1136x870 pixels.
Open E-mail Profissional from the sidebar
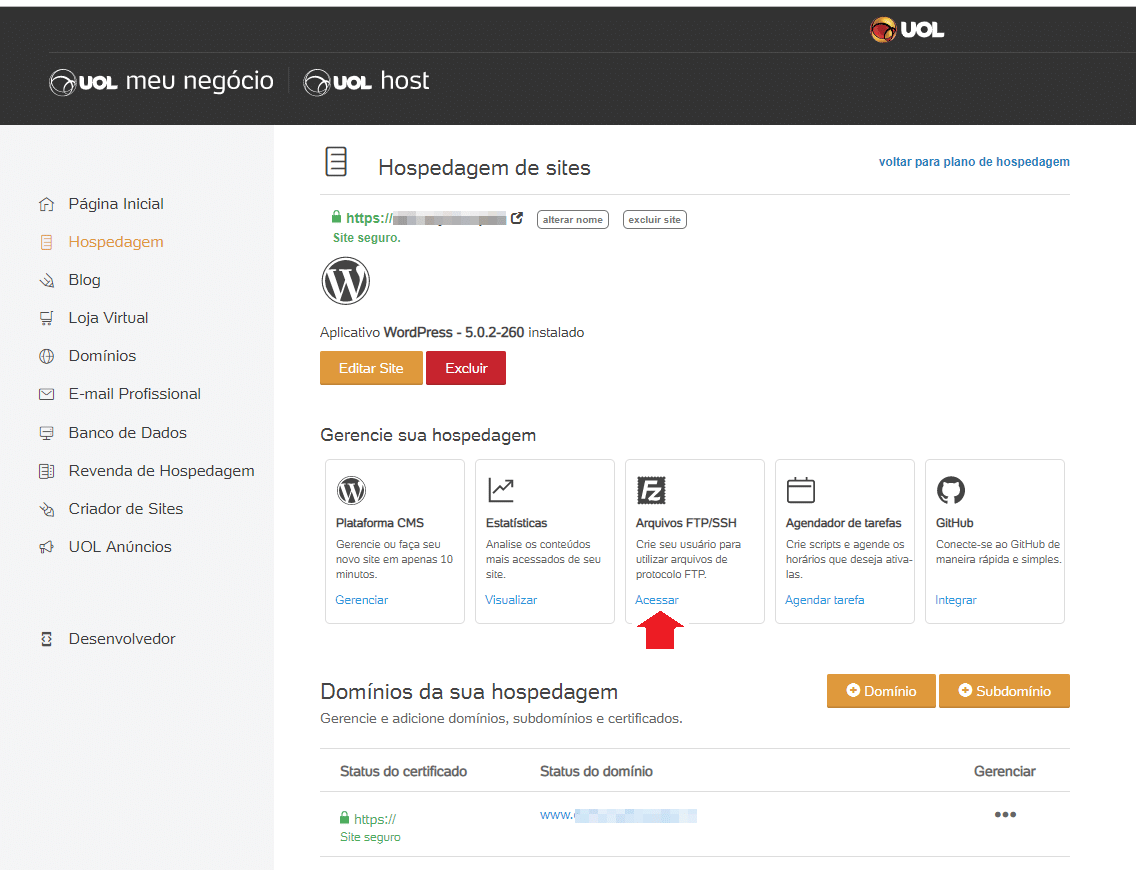(x=135, y=394)
